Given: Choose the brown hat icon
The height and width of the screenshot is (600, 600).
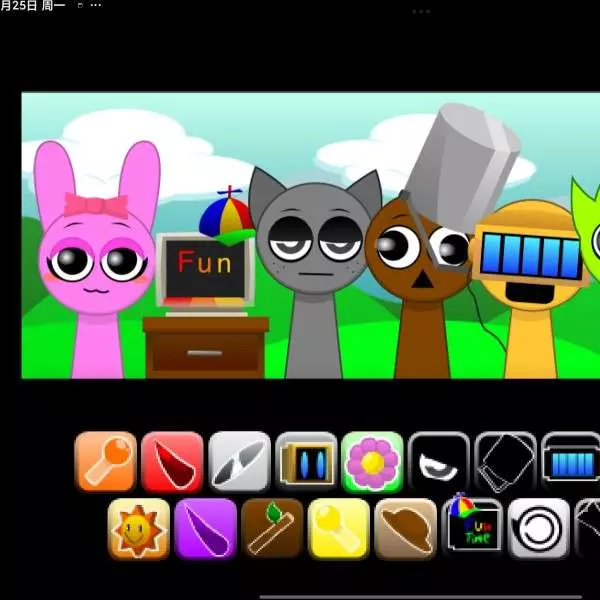Looking at the screenshot, I should point(406,528).
